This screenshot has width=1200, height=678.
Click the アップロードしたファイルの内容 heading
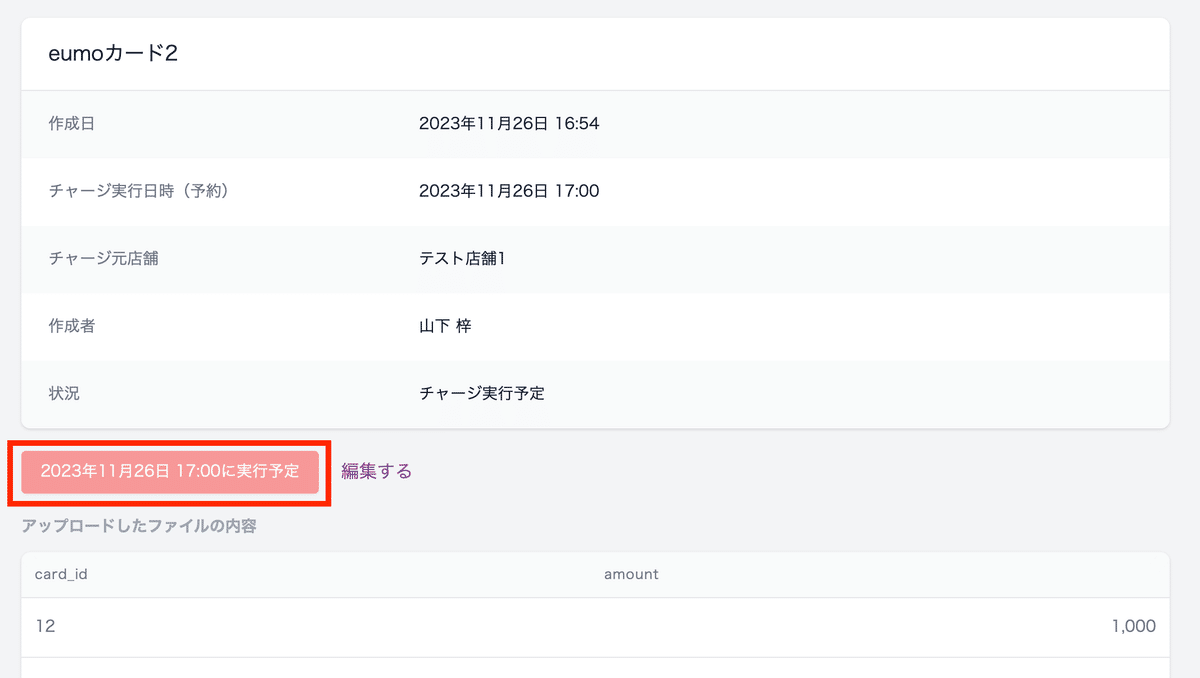[x=139, y=526]
